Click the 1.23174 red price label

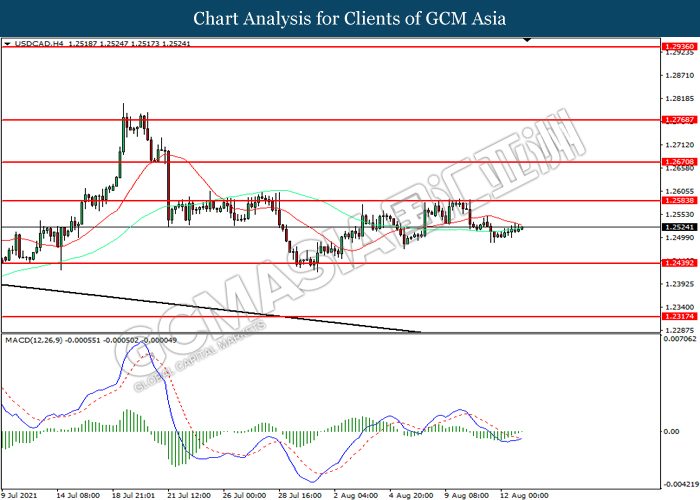coord(679,316)
